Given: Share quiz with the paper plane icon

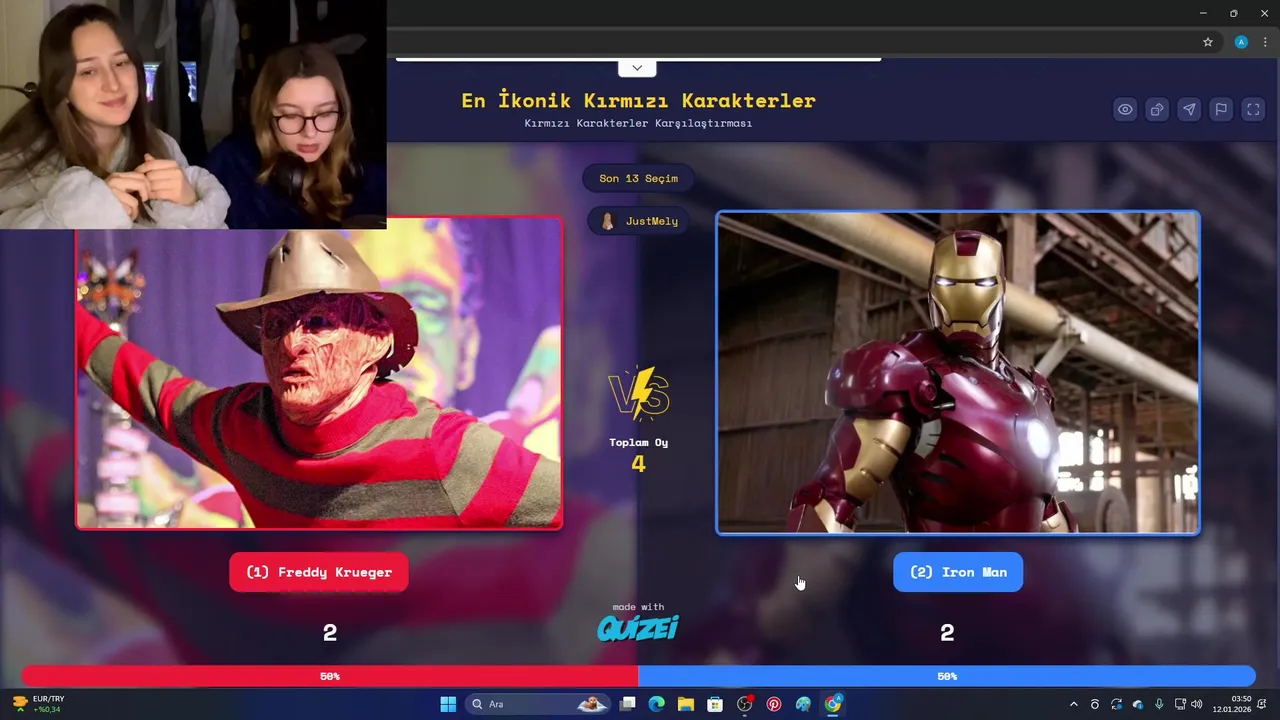Looking at the screenshot, I should (1189, 110).
